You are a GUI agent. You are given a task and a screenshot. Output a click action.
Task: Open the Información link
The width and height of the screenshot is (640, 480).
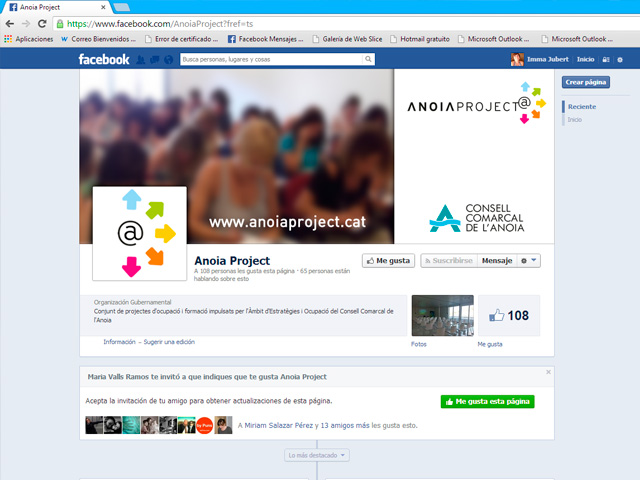pyautogui.click(x=119, y=342)
